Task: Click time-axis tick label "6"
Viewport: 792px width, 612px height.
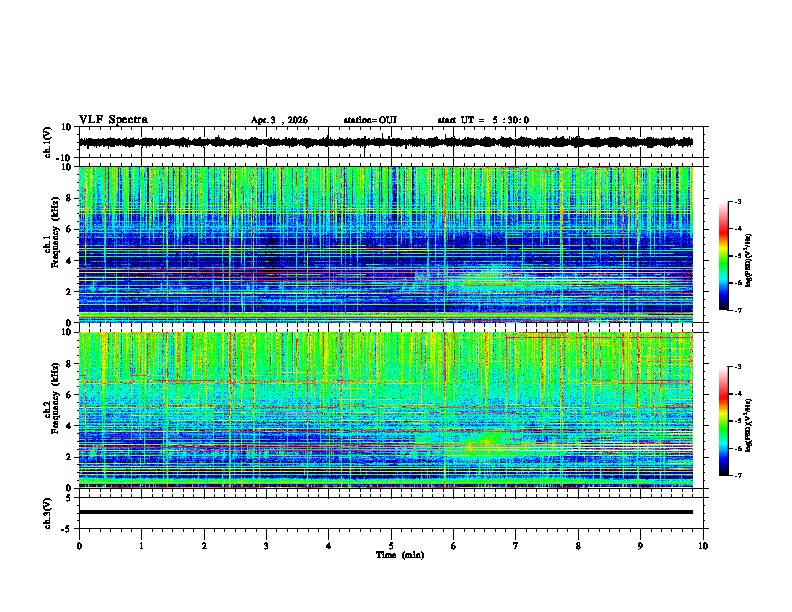Action: (x=454, y=546)
